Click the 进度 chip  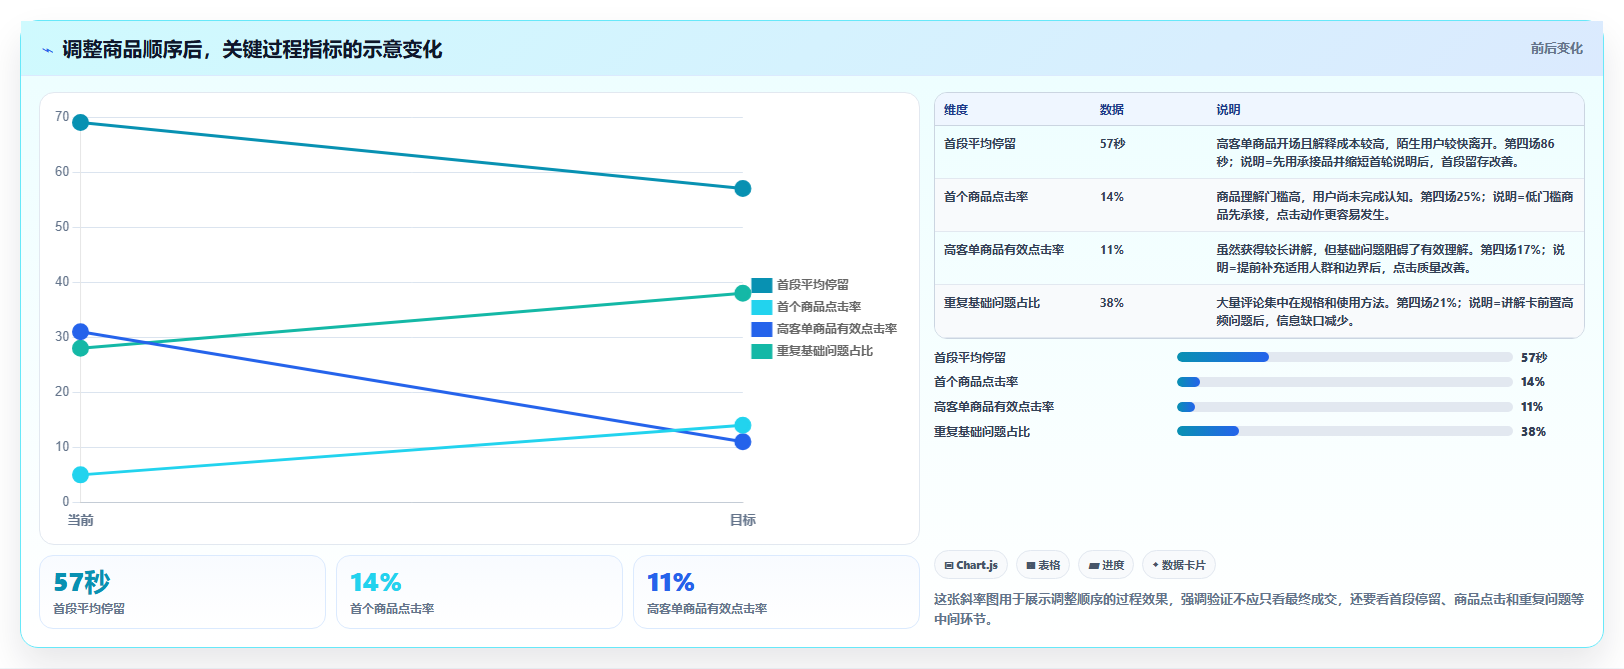[1106, 565]
